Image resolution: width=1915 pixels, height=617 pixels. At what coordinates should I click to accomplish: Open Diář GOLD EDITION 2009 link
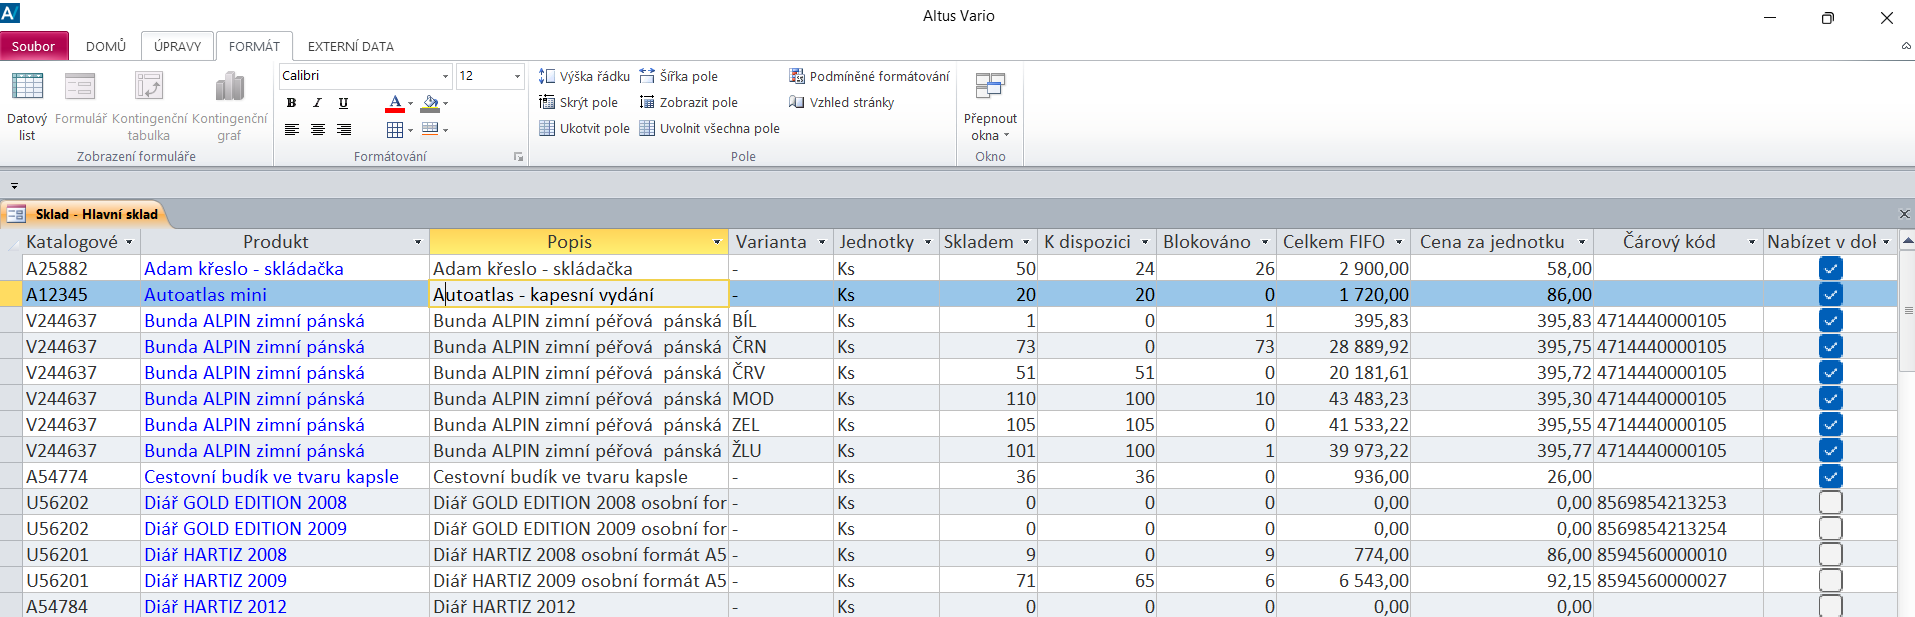click(x=245, y=528)
